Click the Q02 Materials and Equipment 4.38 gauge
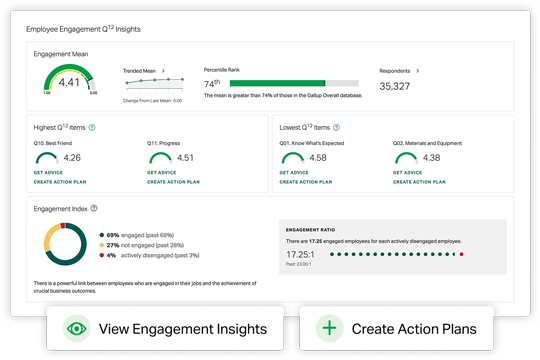Viewport: 540px width, 360px height. 406,158
